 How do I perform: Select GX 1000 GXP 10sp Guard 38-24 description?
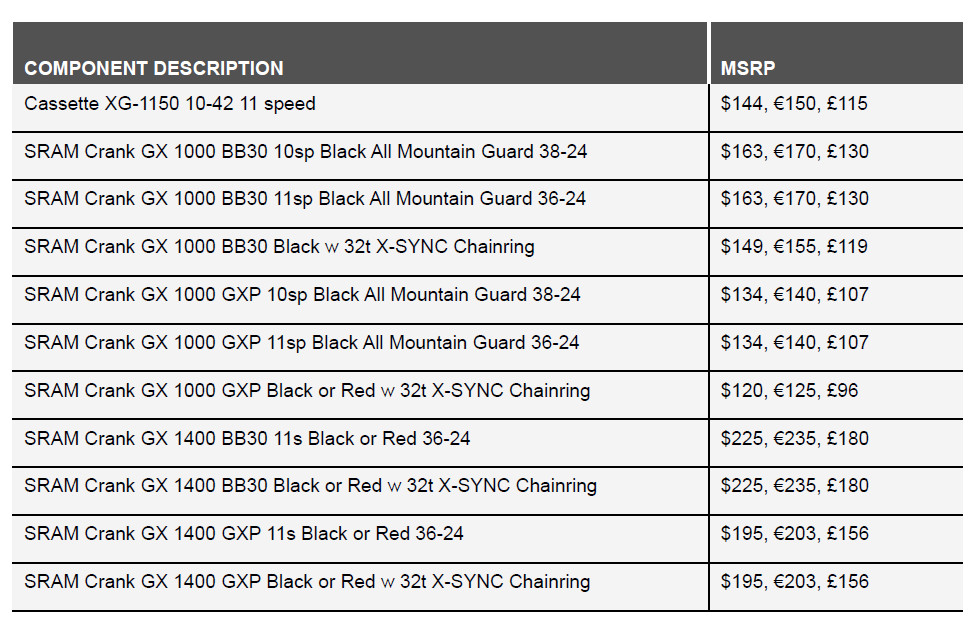[302, 295]
